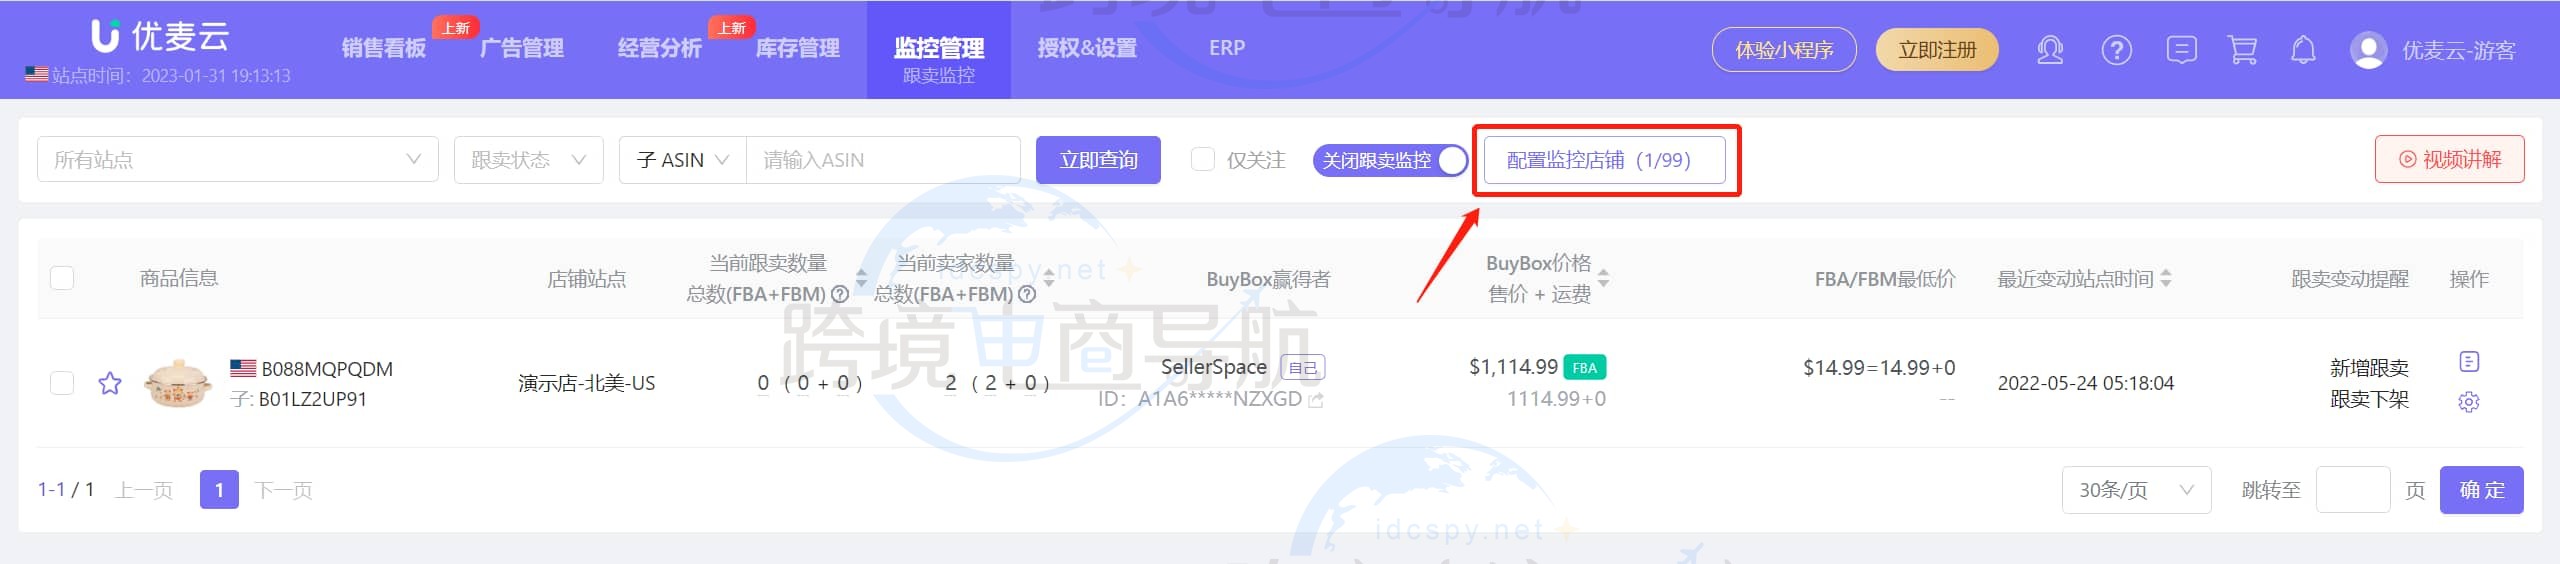Click the 确定 jump button
Screen dimensions: 2560x564
point(2482,490)
